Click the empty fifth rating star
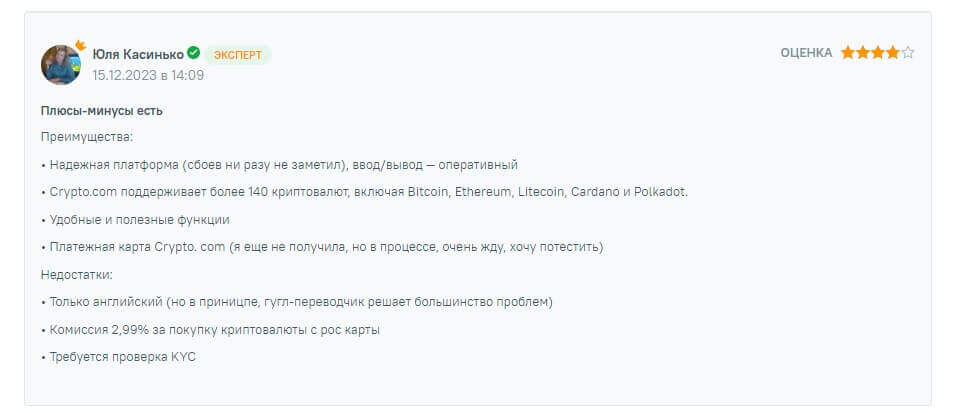Viewport: 954px width, 413px height. tap(907, 53)
